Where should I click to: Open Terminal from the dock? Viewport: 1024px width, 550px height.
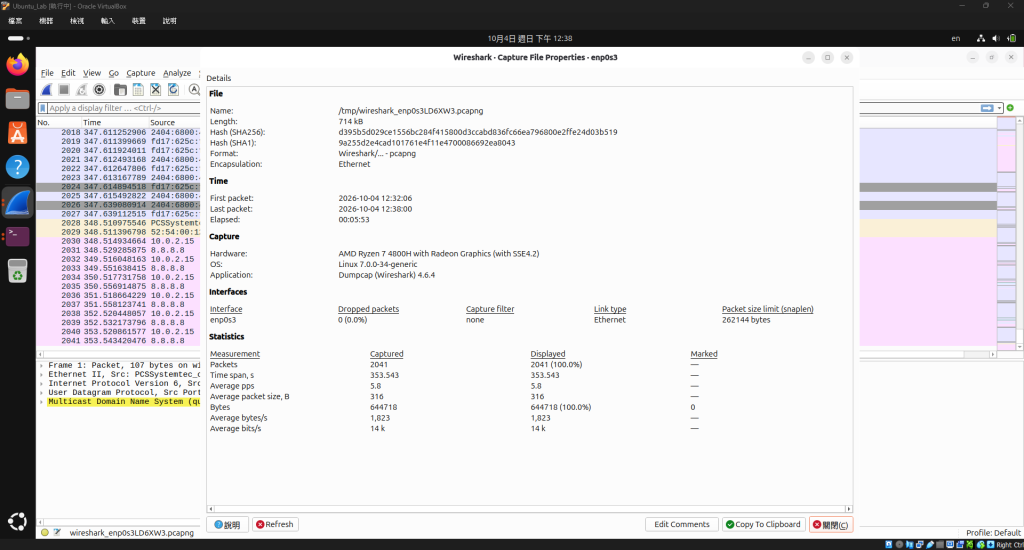(x=18, y=236)
